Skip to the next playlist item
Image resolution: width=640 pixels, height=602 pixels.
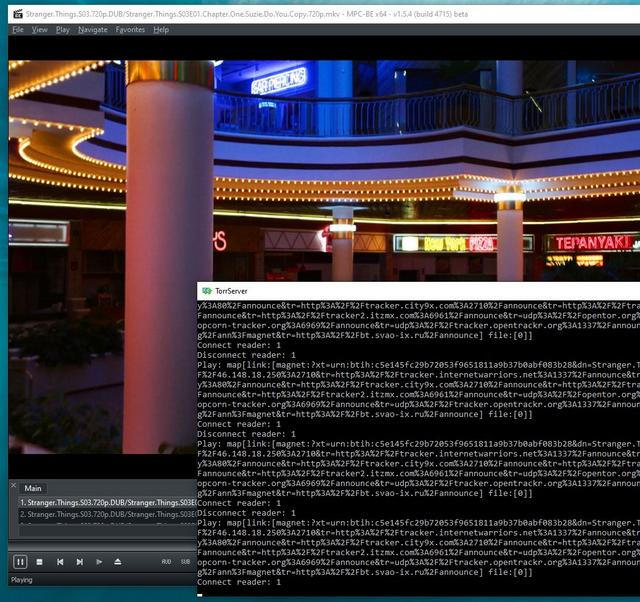coord(80,562)
